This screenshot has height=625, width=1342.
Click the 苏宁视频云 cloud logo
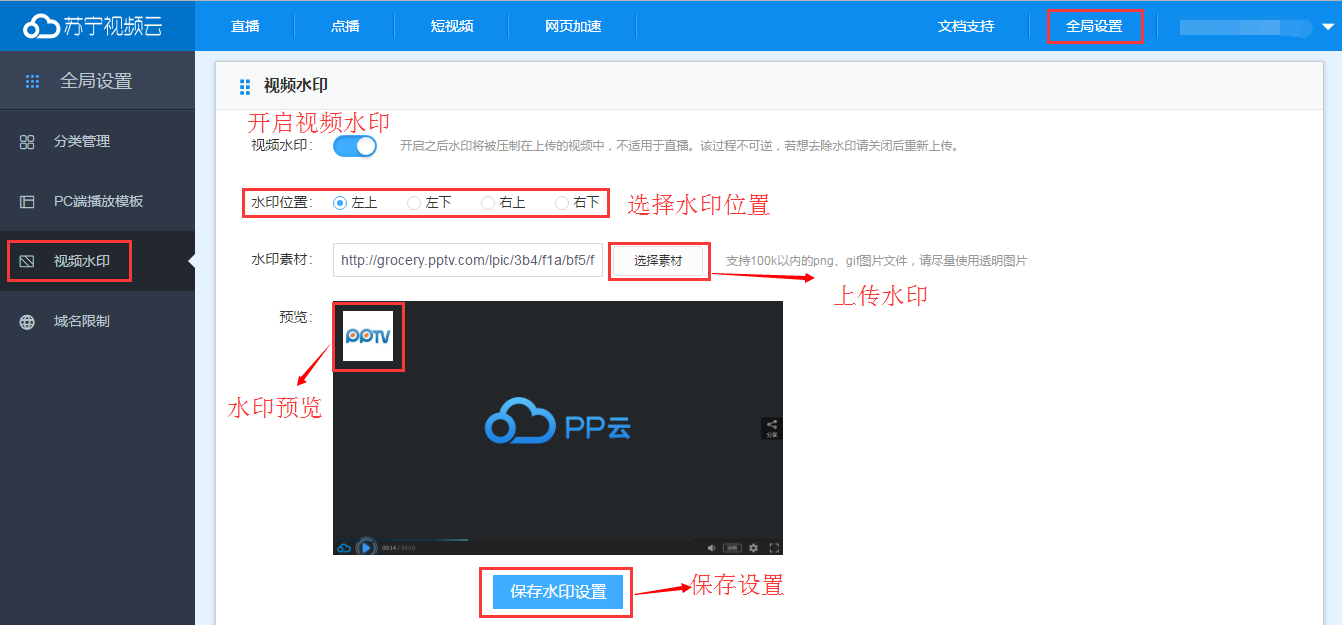[x=93, y=26]
